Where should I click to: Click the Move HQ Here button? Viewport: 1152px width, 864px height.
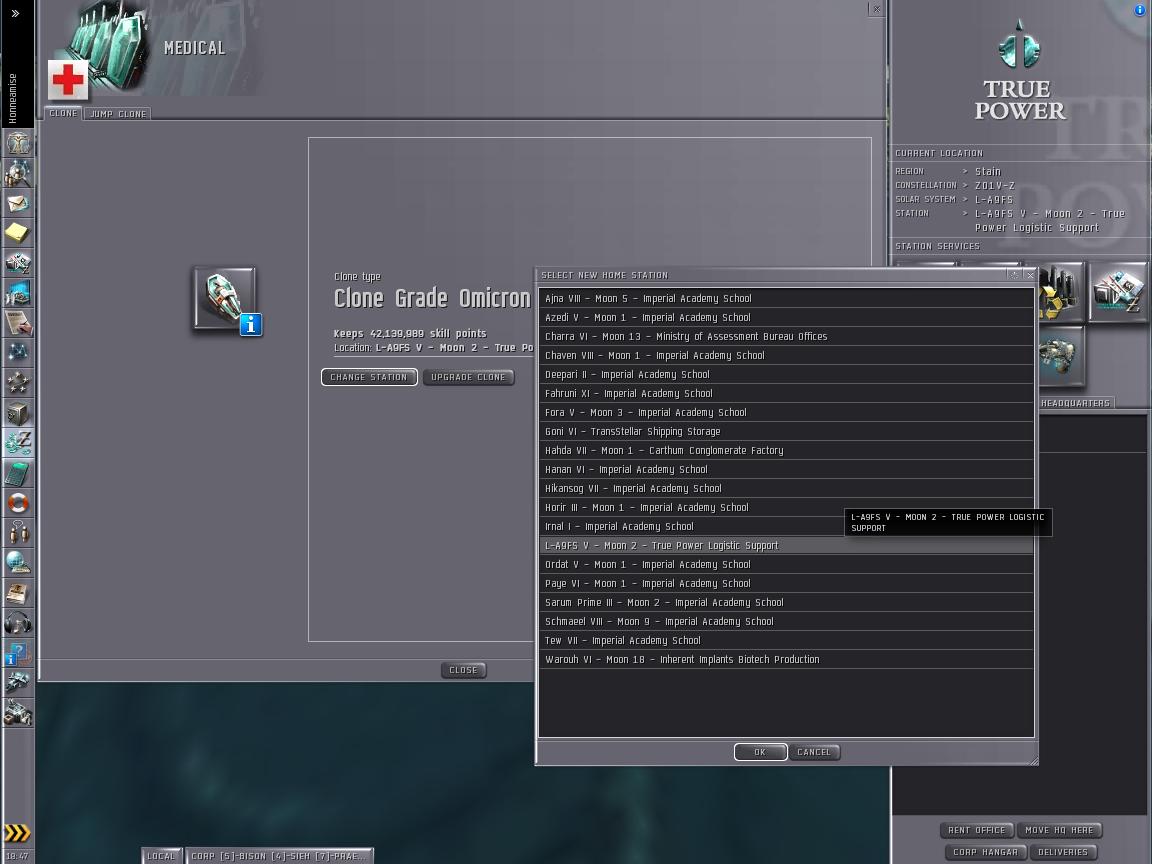(1059, 830)
